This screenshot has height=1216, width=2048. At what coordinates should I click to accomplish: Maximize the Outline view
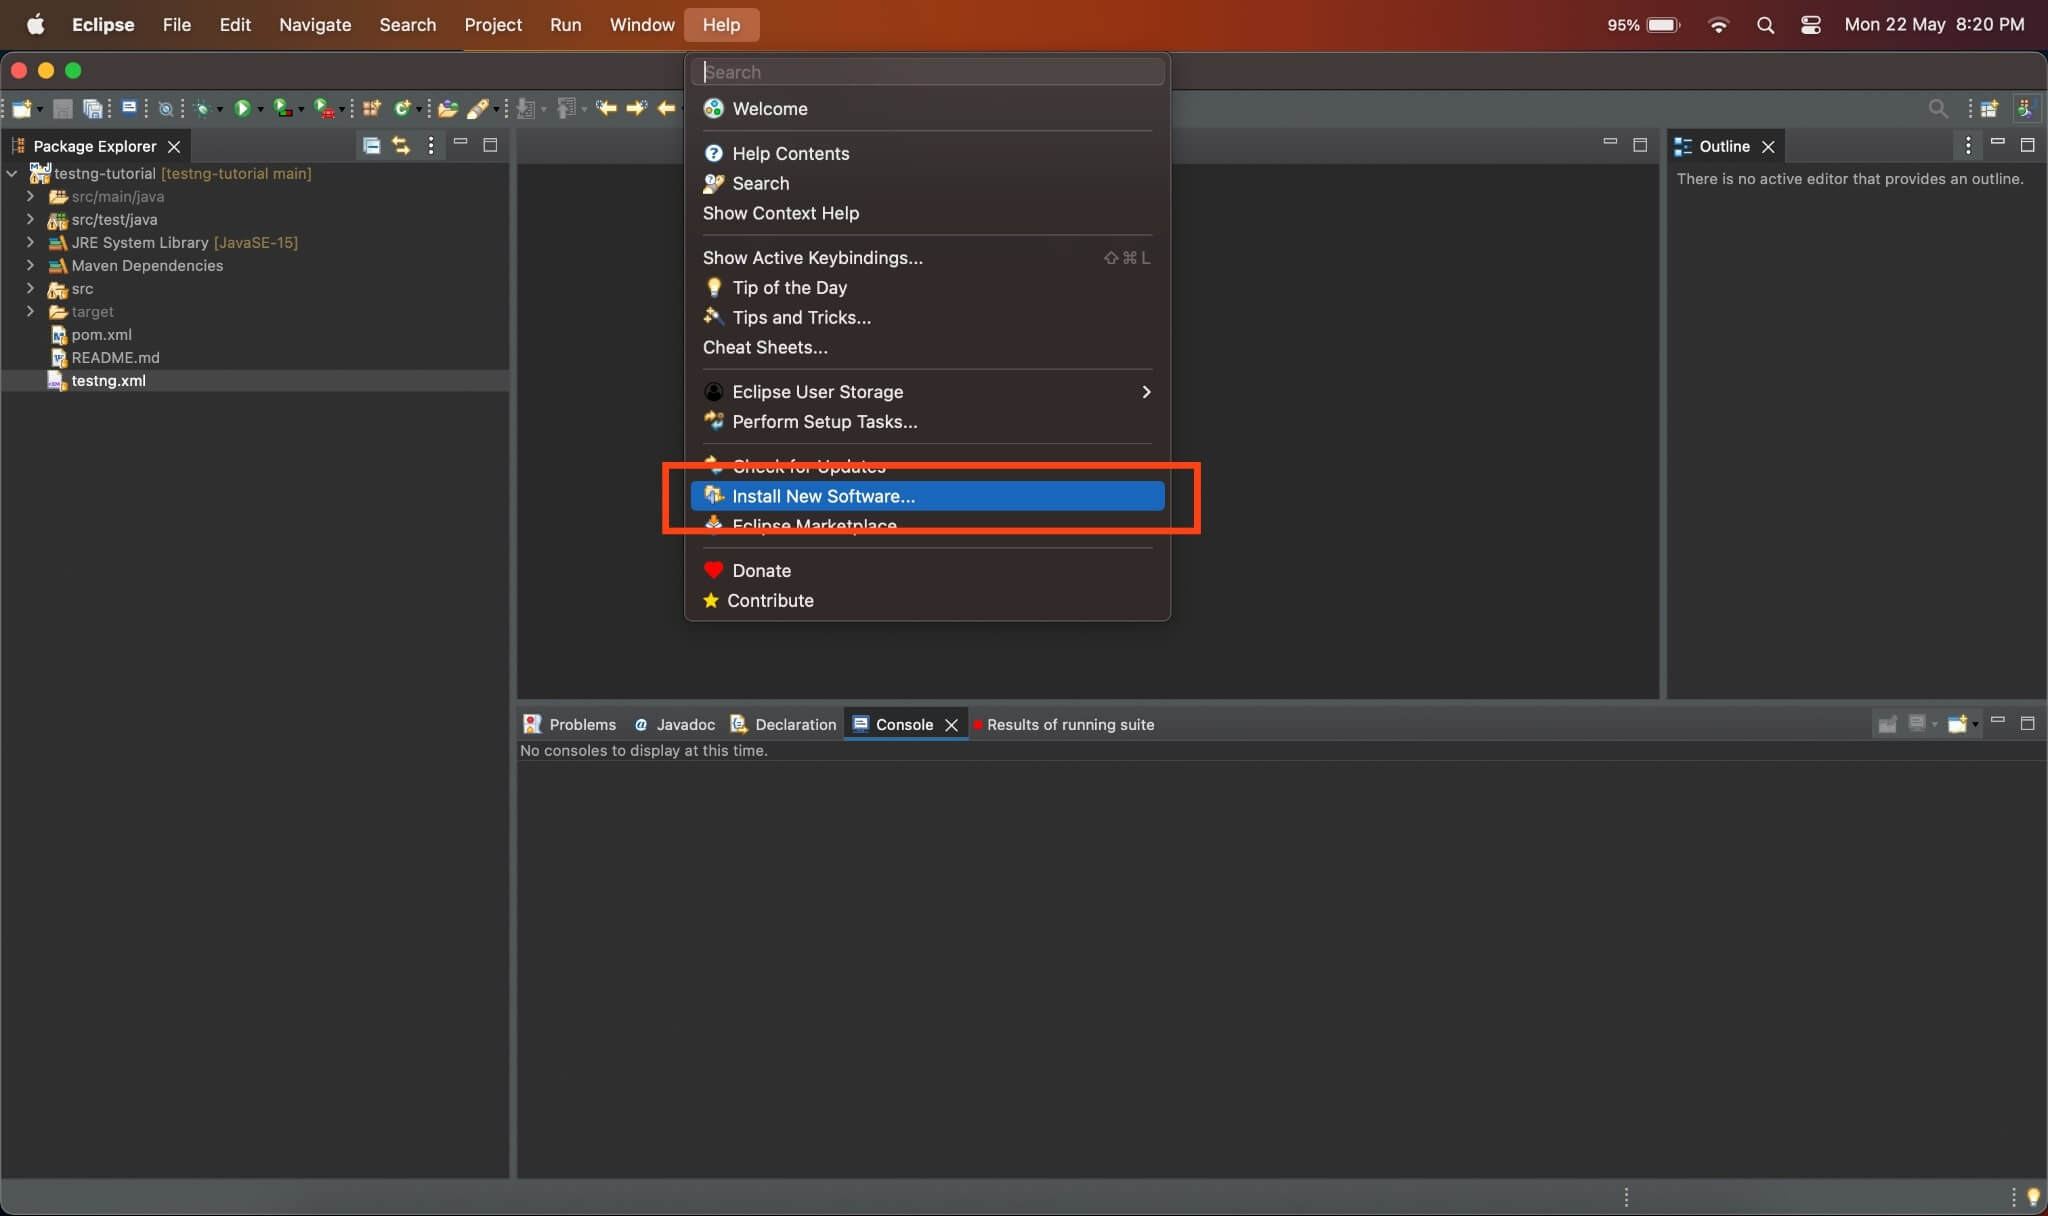(2030, 146)
